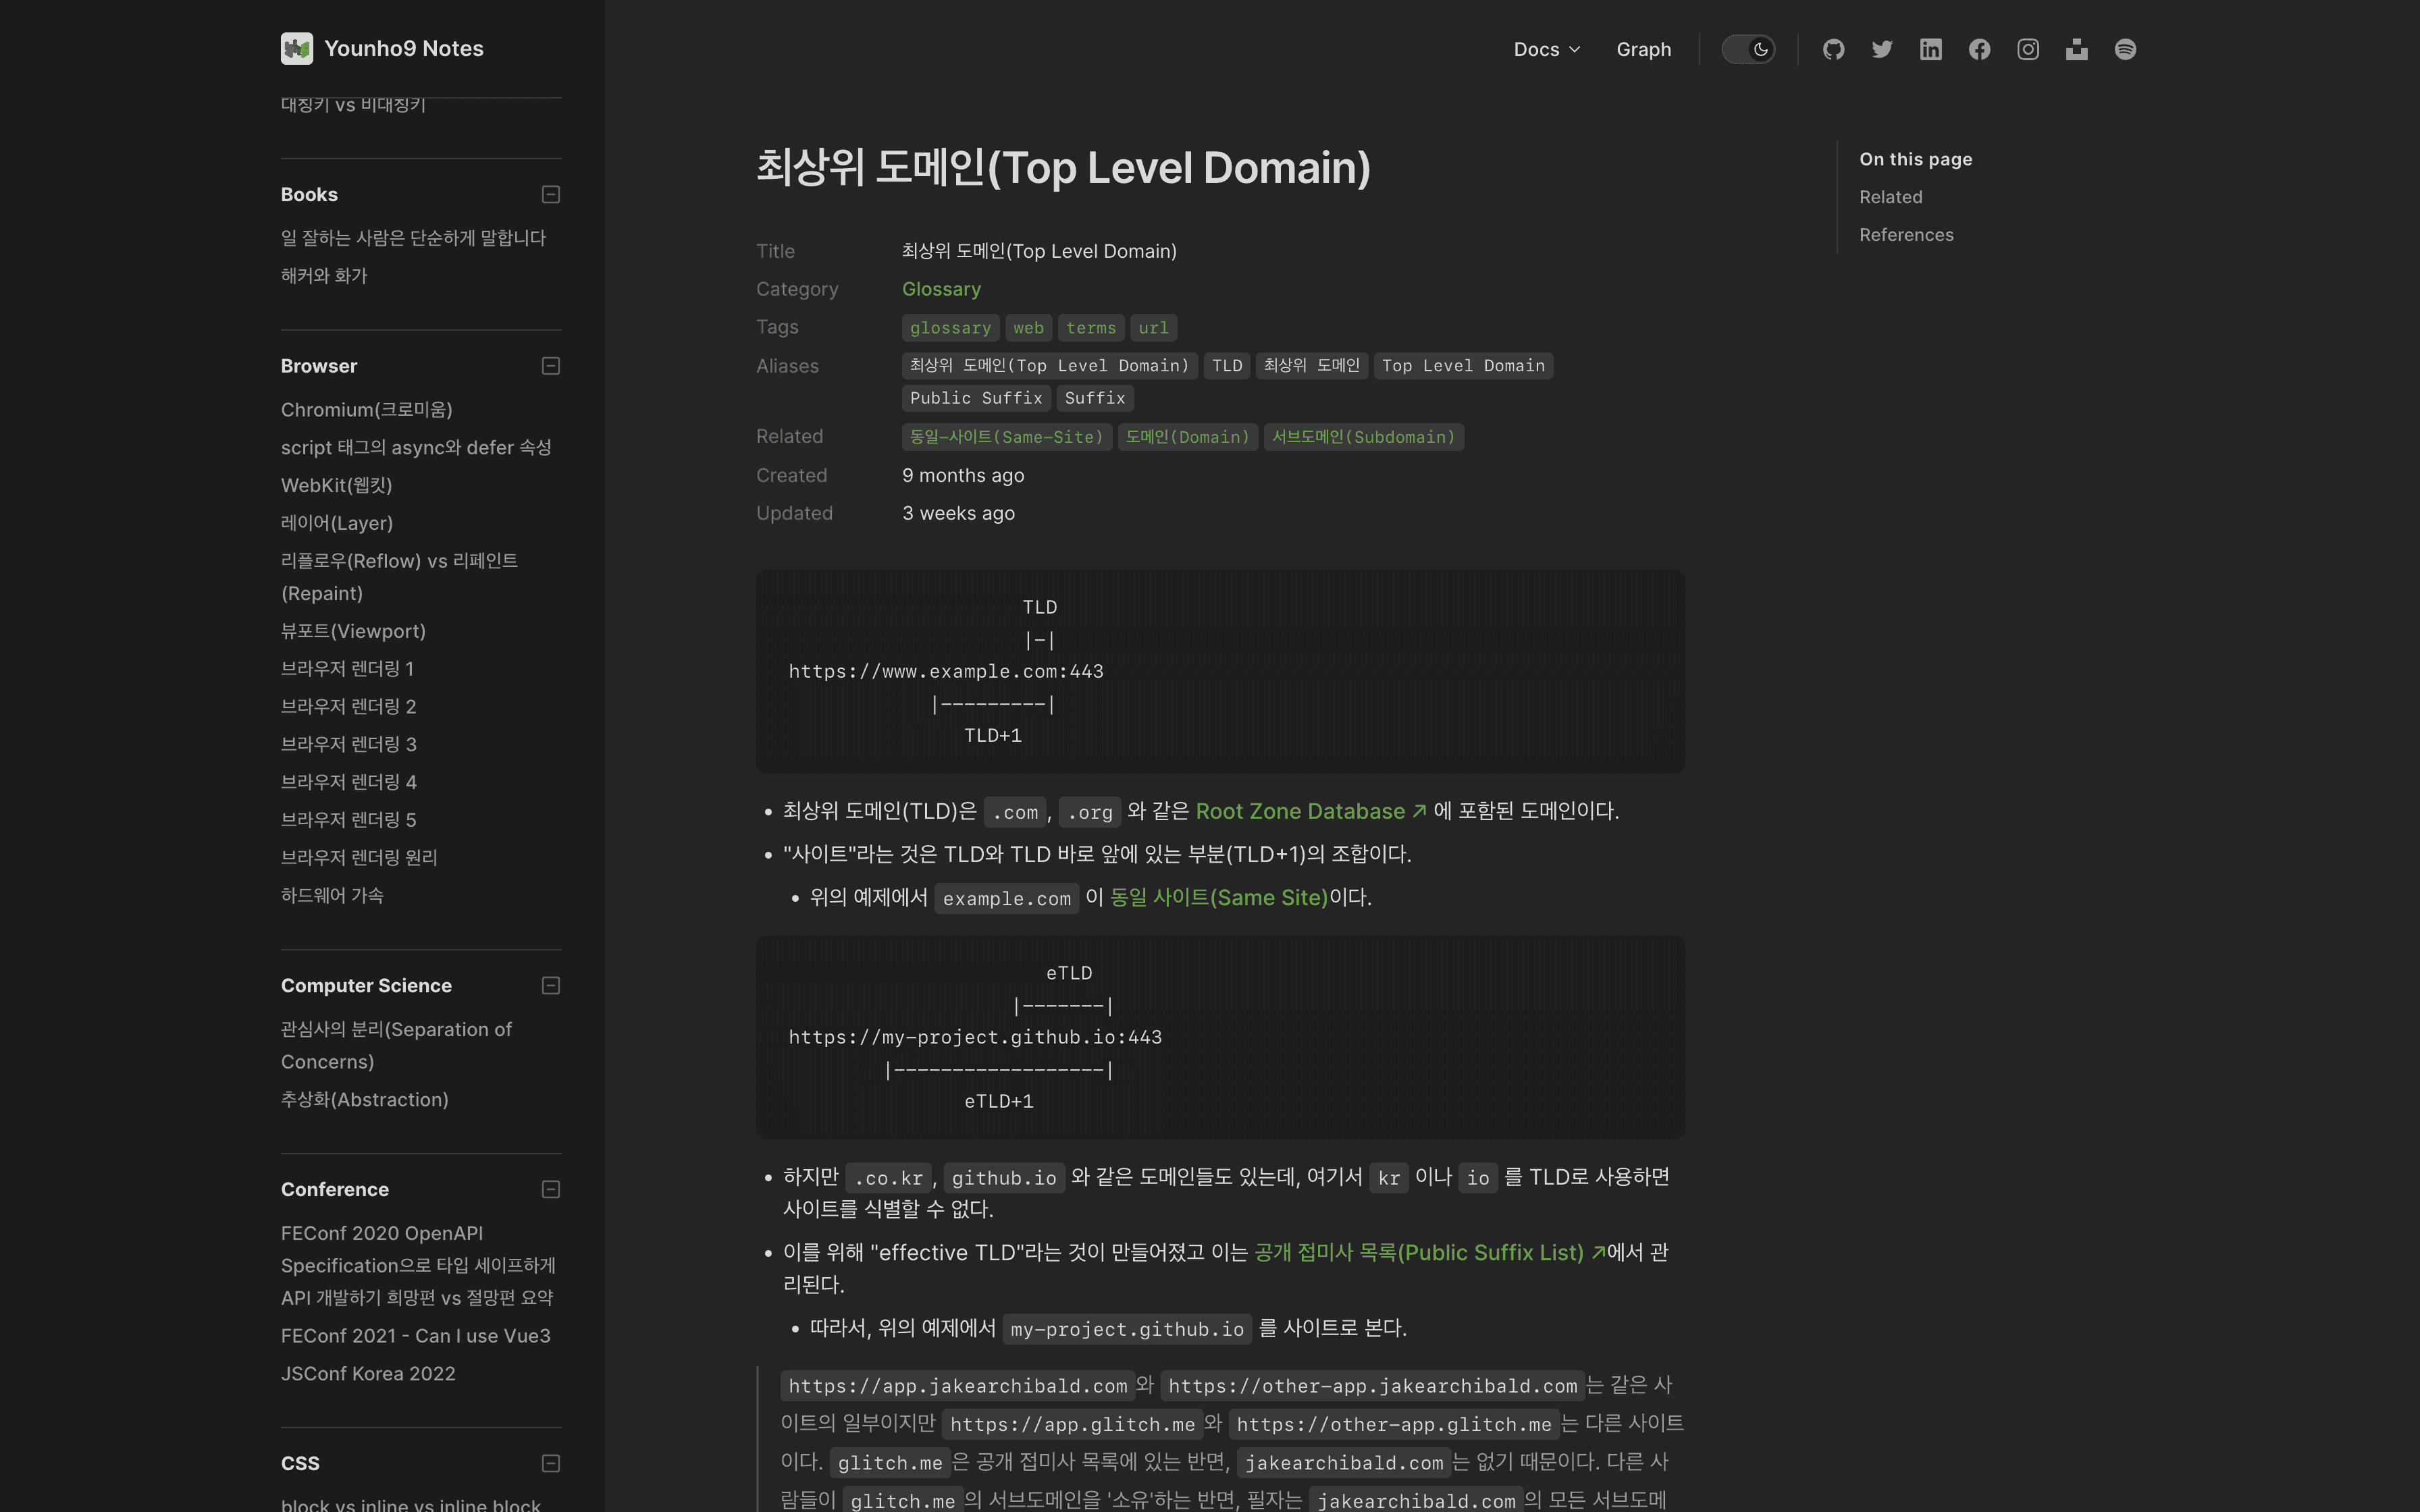Viewport: 2420px width, 1512px height.
Task: Open the GitHub profile icon
Action: pos(1833,49)
